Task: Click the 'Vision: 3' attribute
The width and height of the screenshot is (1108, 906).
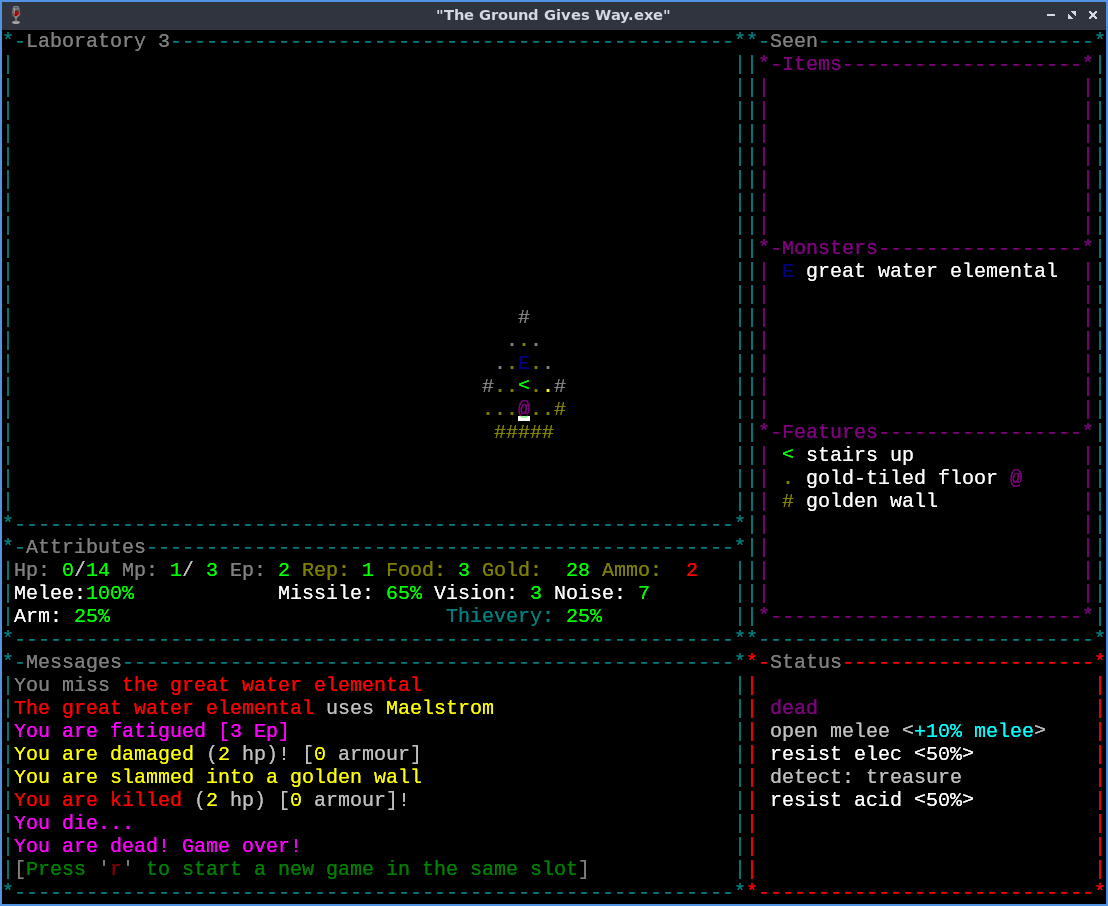Action: [x=488, y=592]
